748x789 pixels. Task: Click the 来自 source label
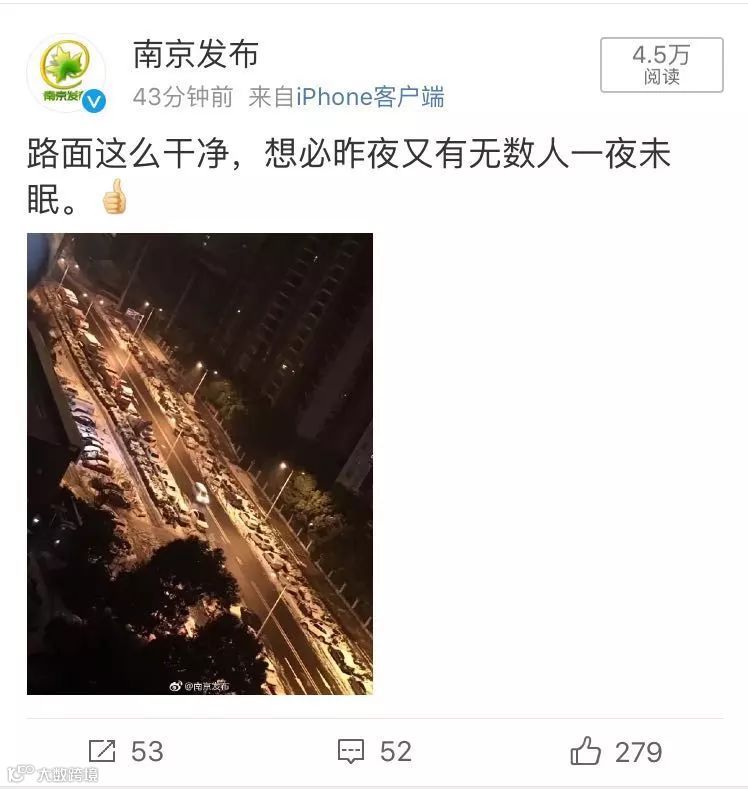coord(271,97)
